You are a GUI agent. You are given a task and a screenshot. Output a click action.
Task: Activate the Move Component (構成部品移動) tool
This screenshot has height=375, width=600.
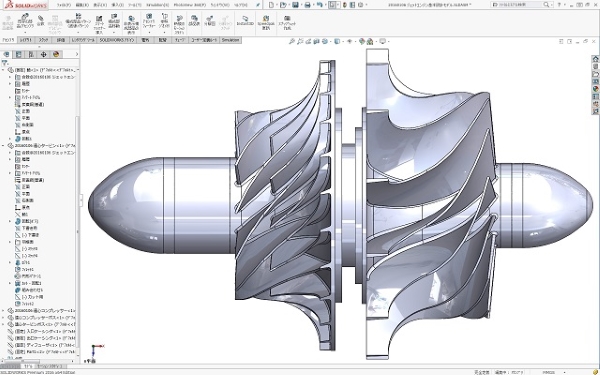click(x=114, y=21)
